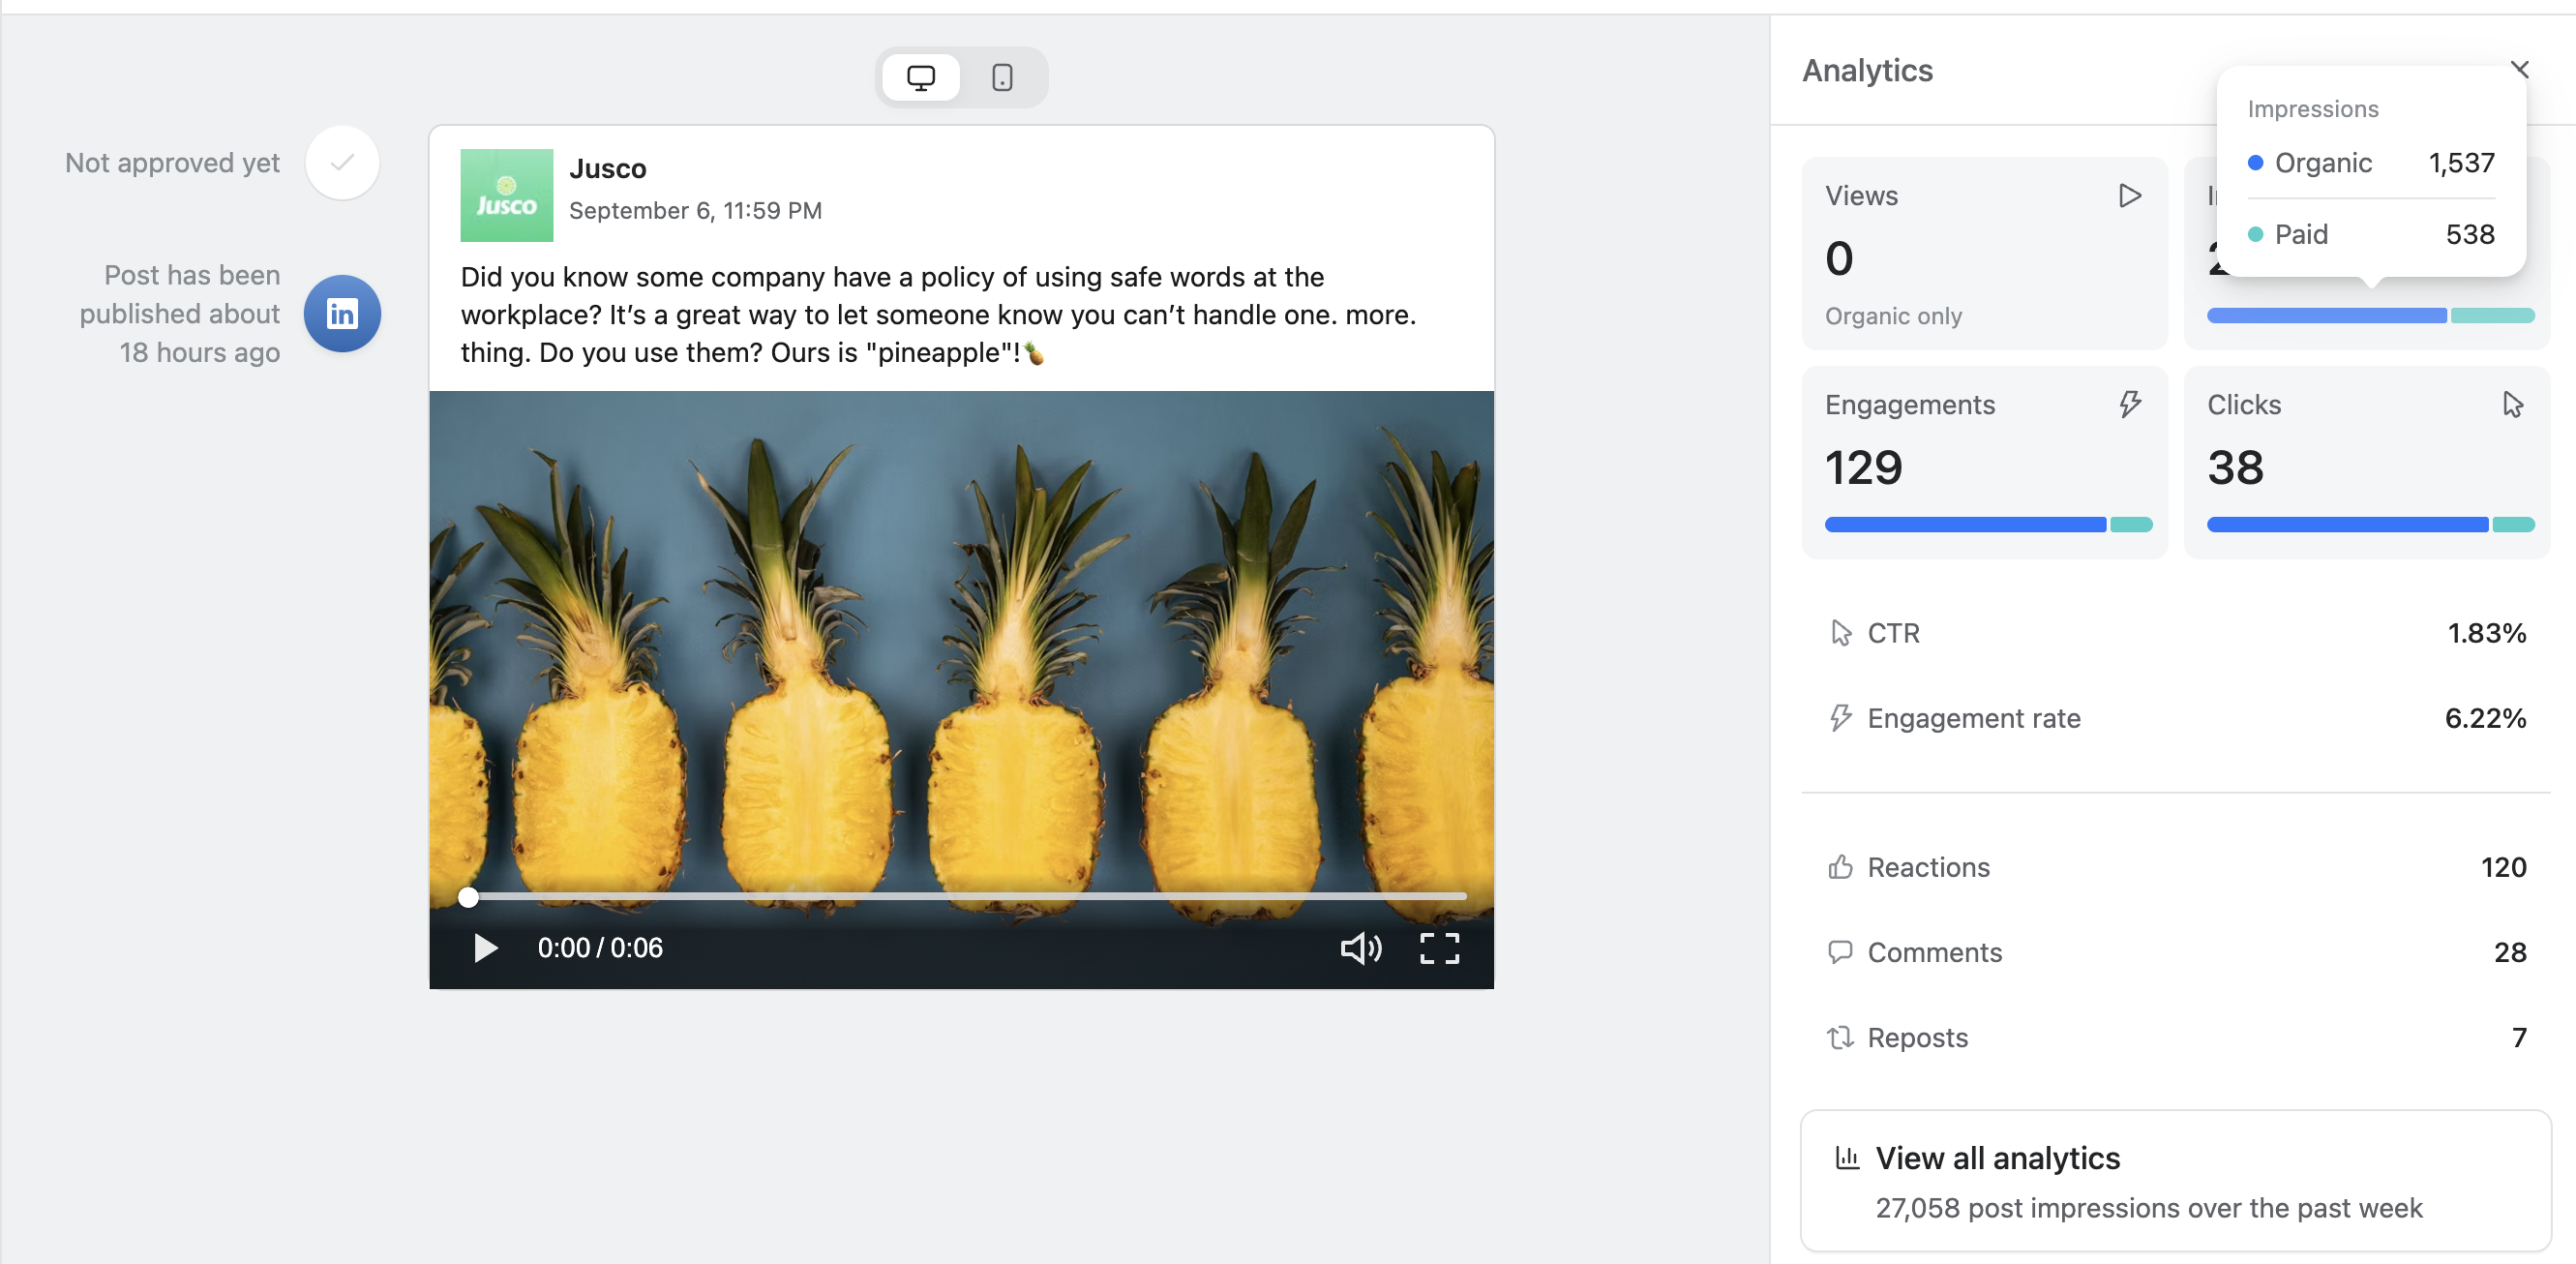Switch to mobile preview mode
This screenshot has height=1264, width=2576.
[1001, 77]
